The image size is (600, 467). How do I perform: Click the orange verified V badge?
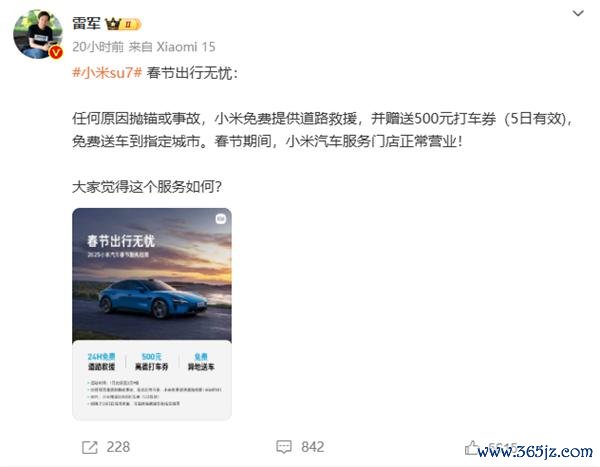click(56, 52)
